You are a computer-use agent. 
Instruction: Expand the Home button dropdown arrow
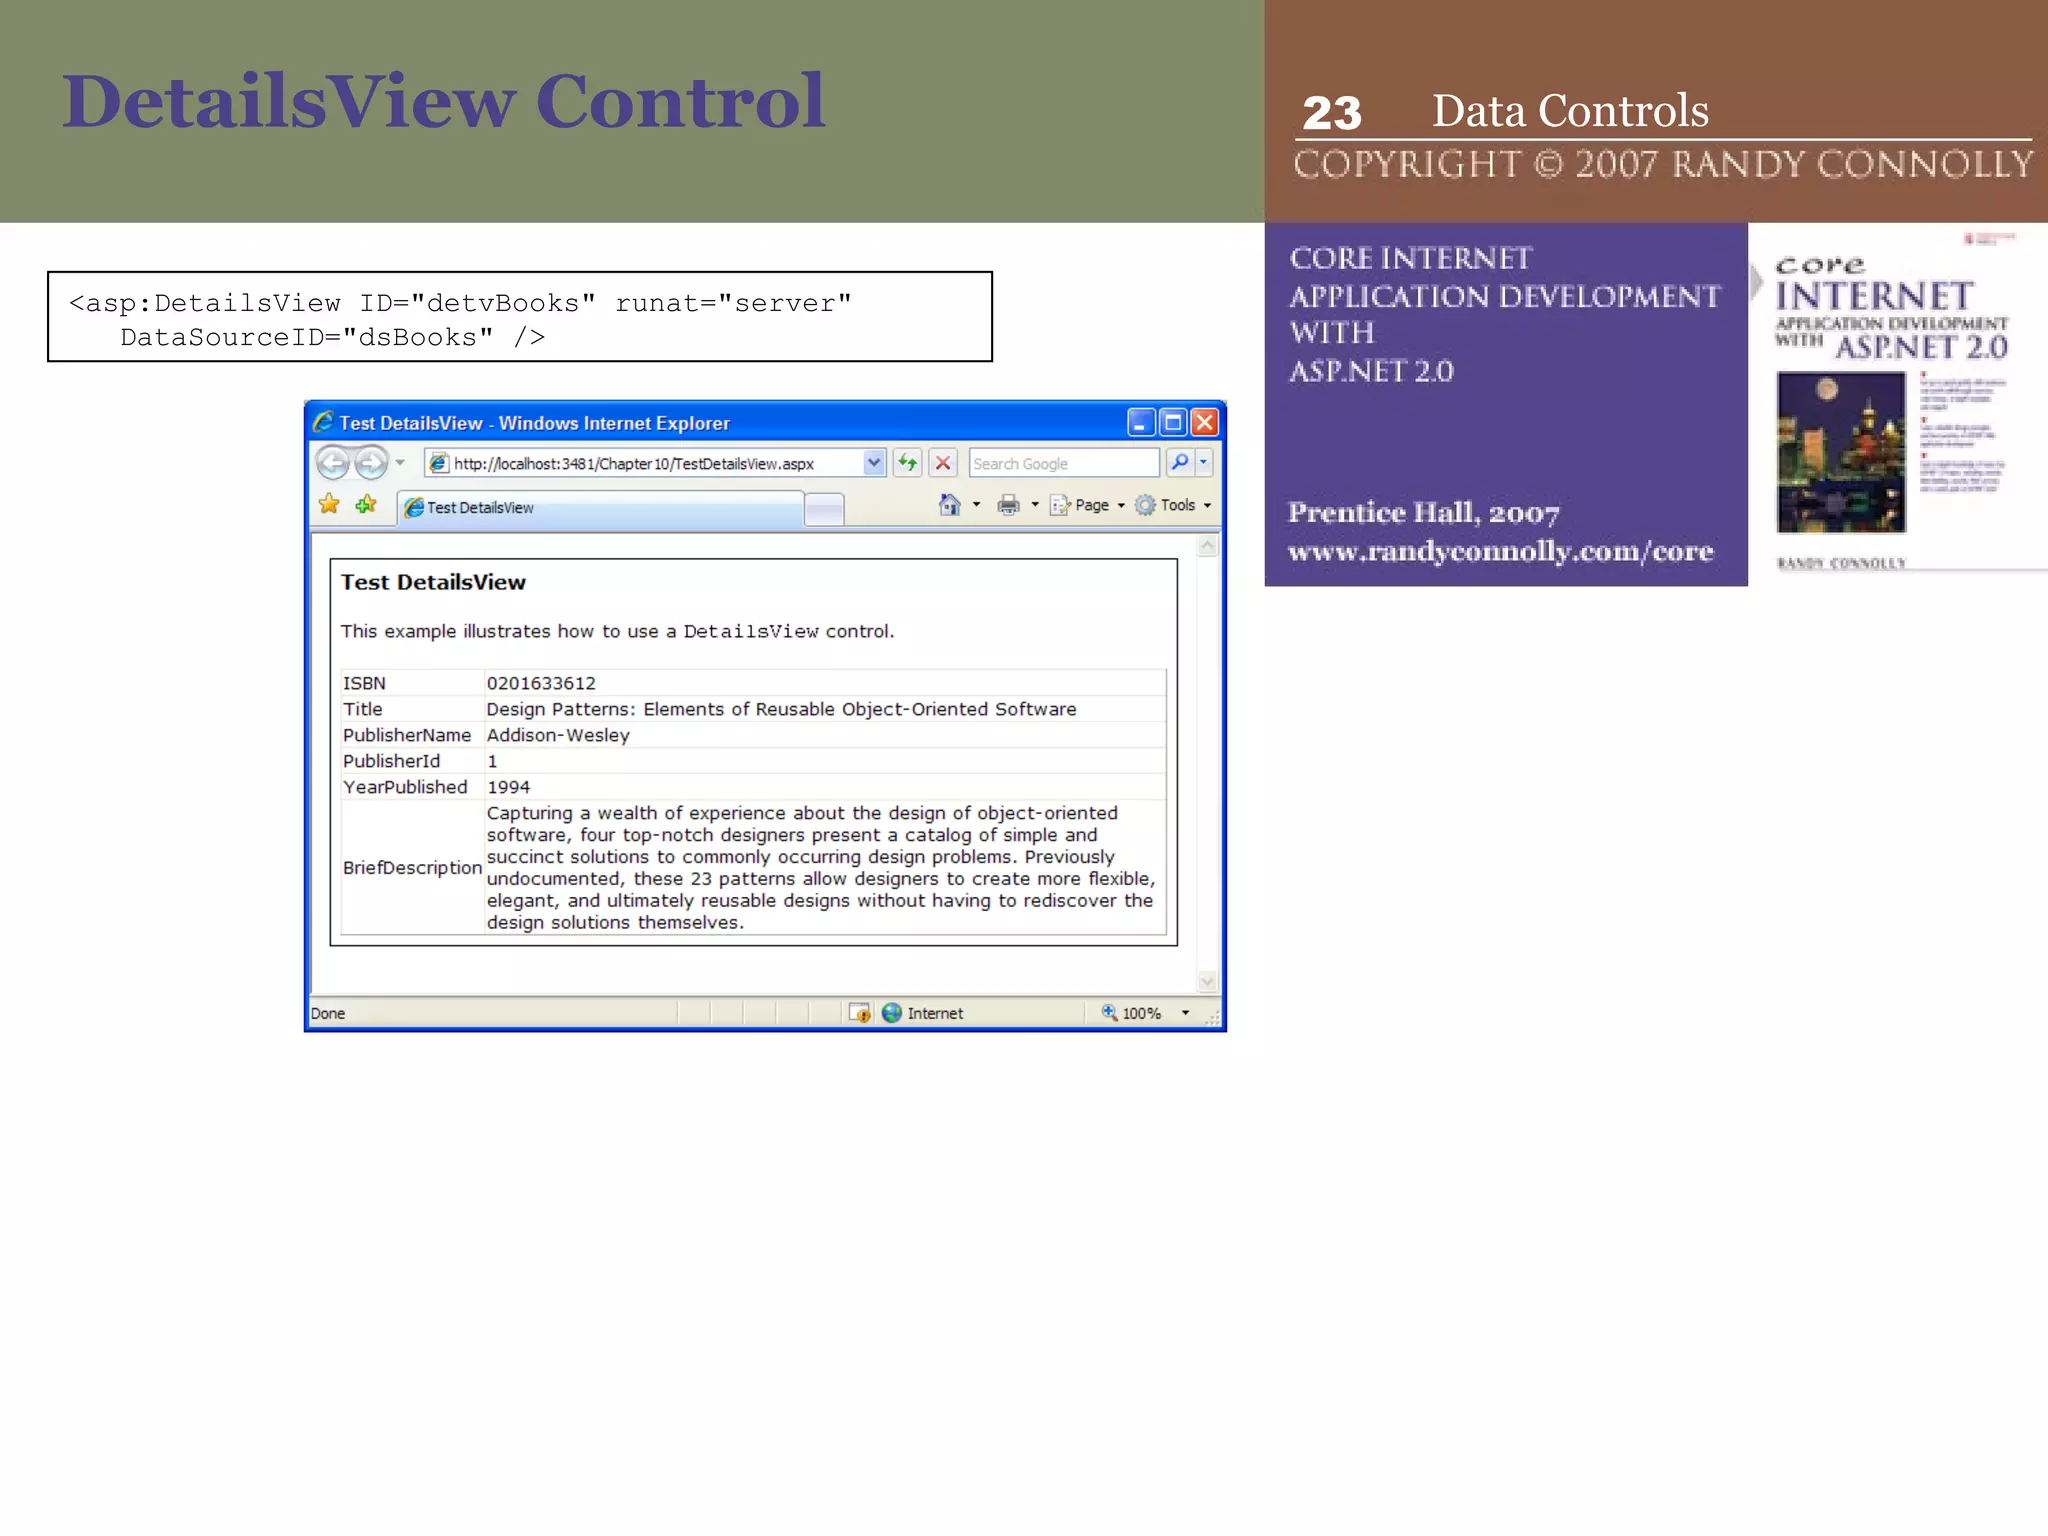pyautogui.click(x=977, y=505)
